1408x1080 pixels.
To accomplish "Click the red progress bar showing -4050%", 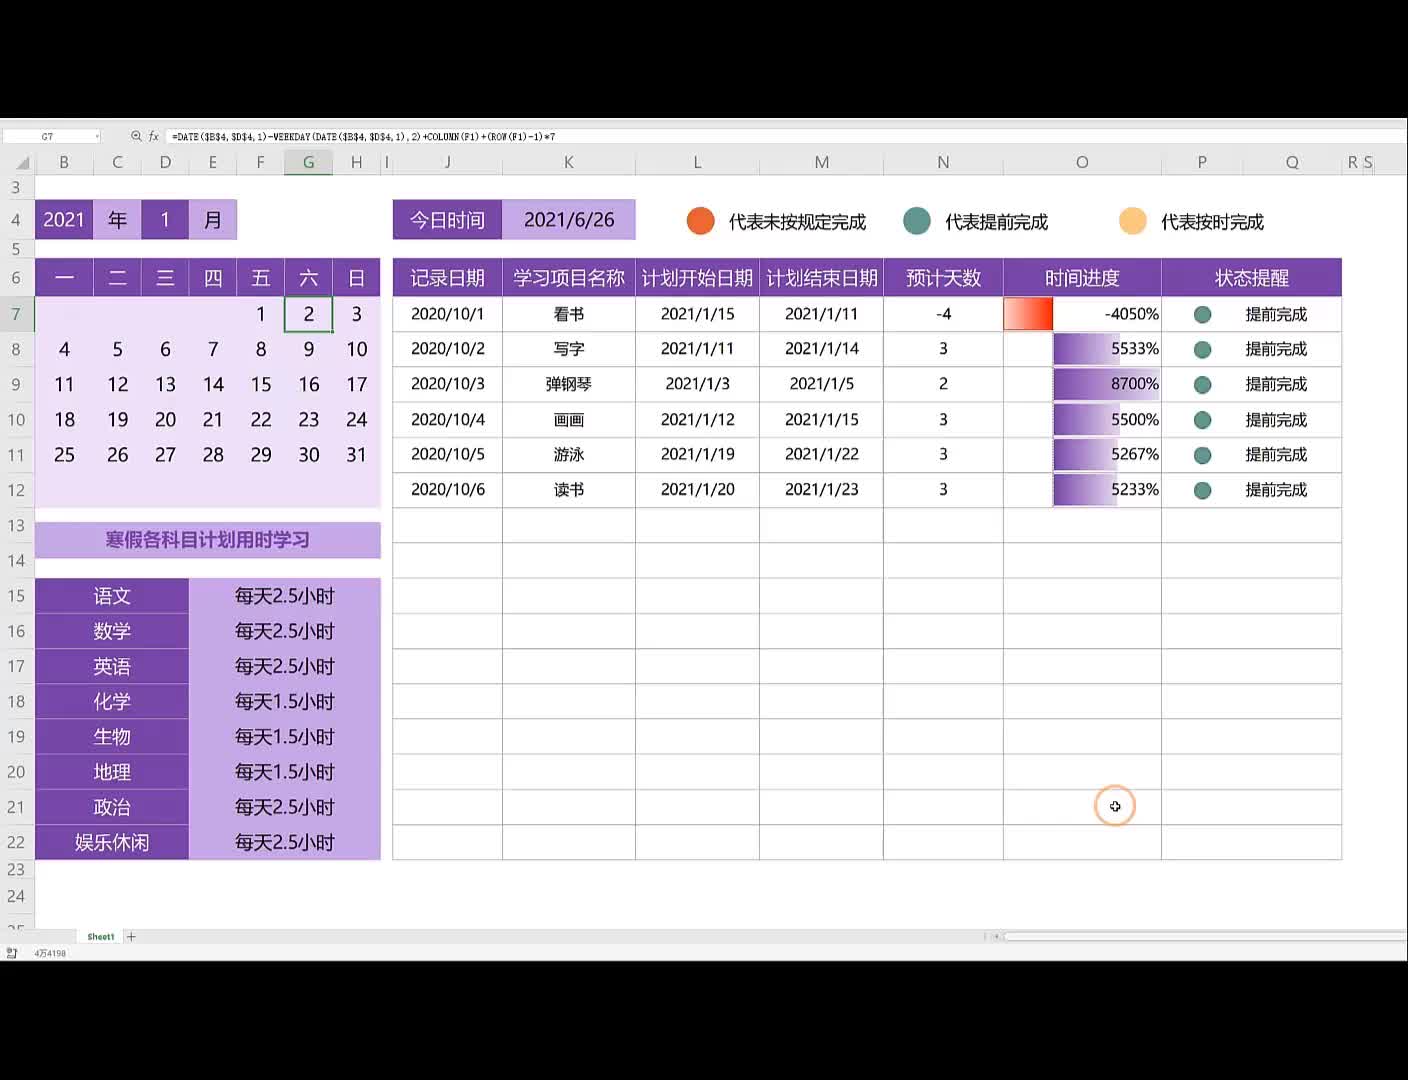I will click(x=1028, y=314).
